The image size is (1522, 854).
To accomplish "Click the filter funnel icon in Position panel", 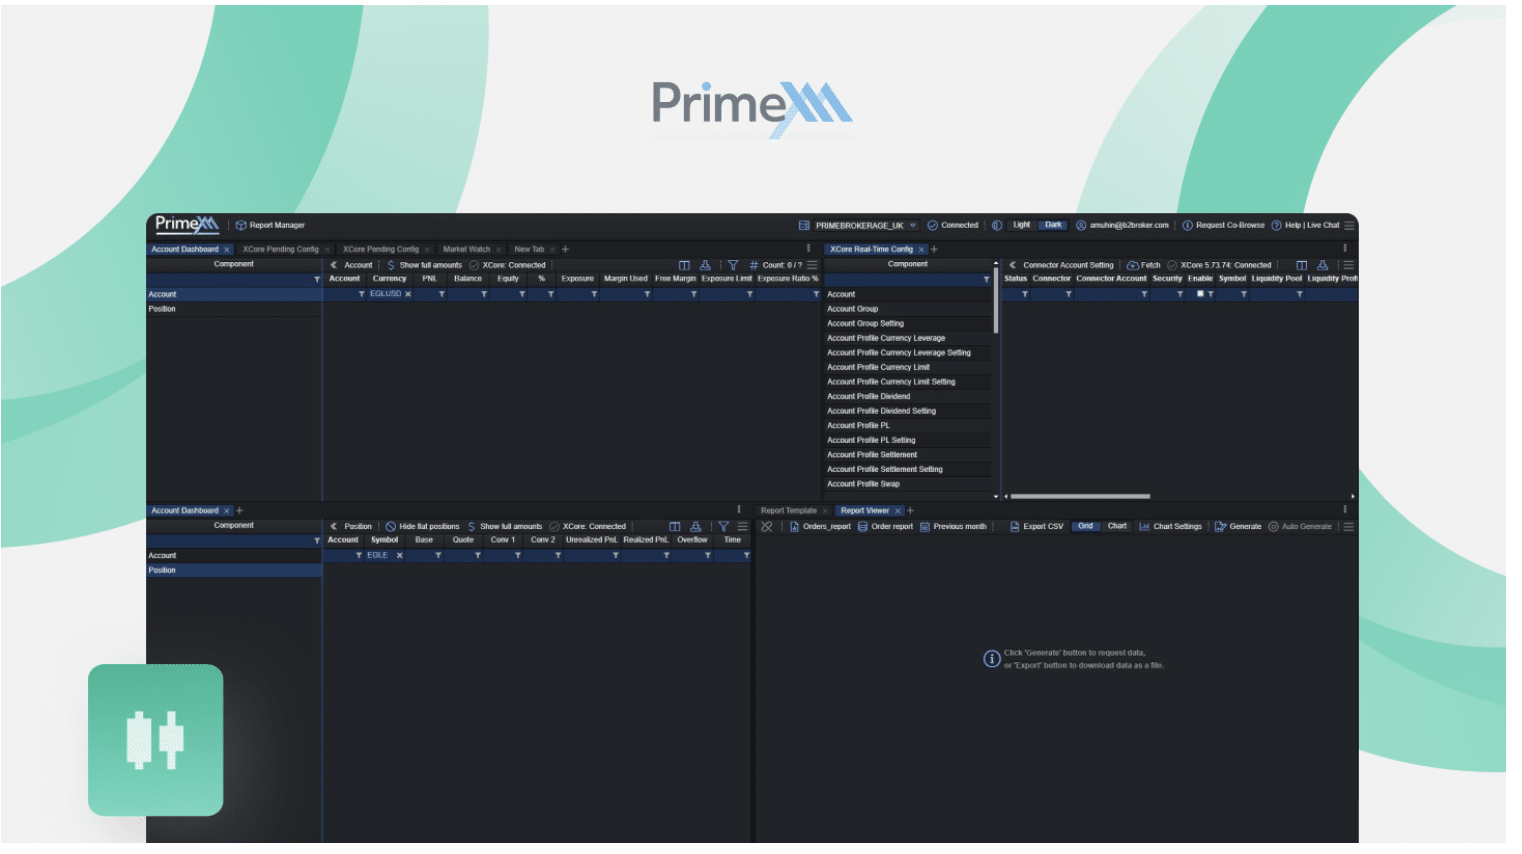I will 723,526.
